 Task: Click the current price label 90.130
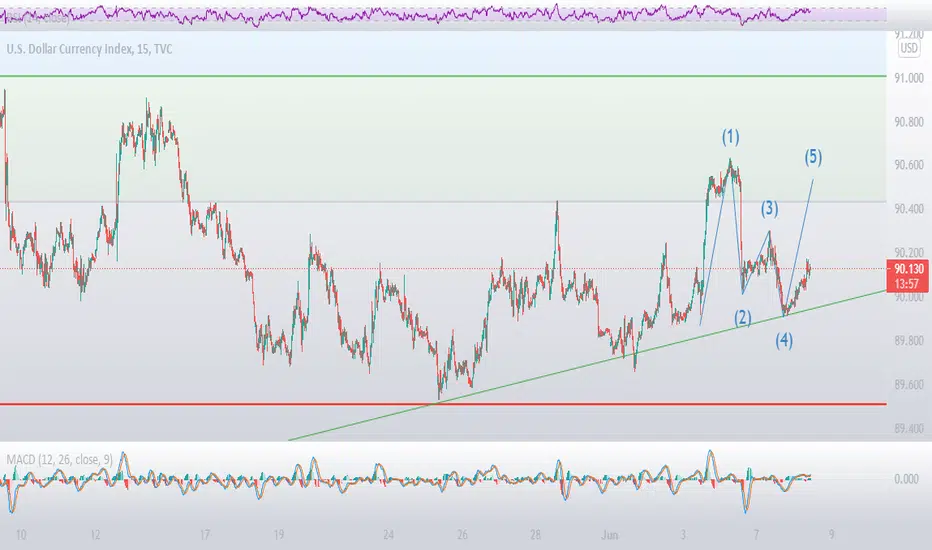pyautogui.click(x=909, y=269)
